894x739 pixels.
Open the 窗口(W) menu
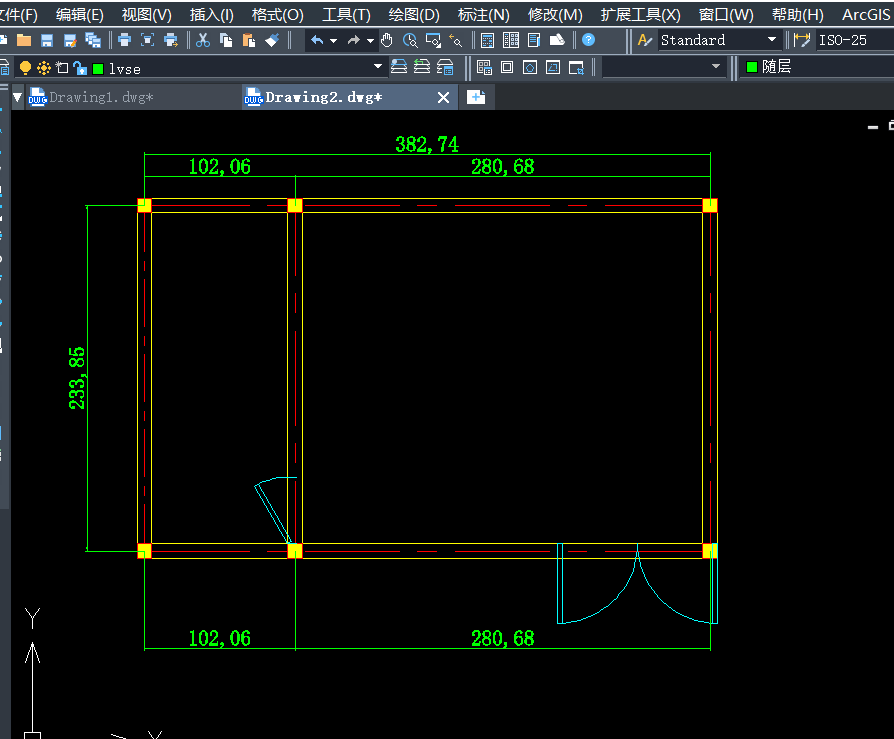point(726,14)
